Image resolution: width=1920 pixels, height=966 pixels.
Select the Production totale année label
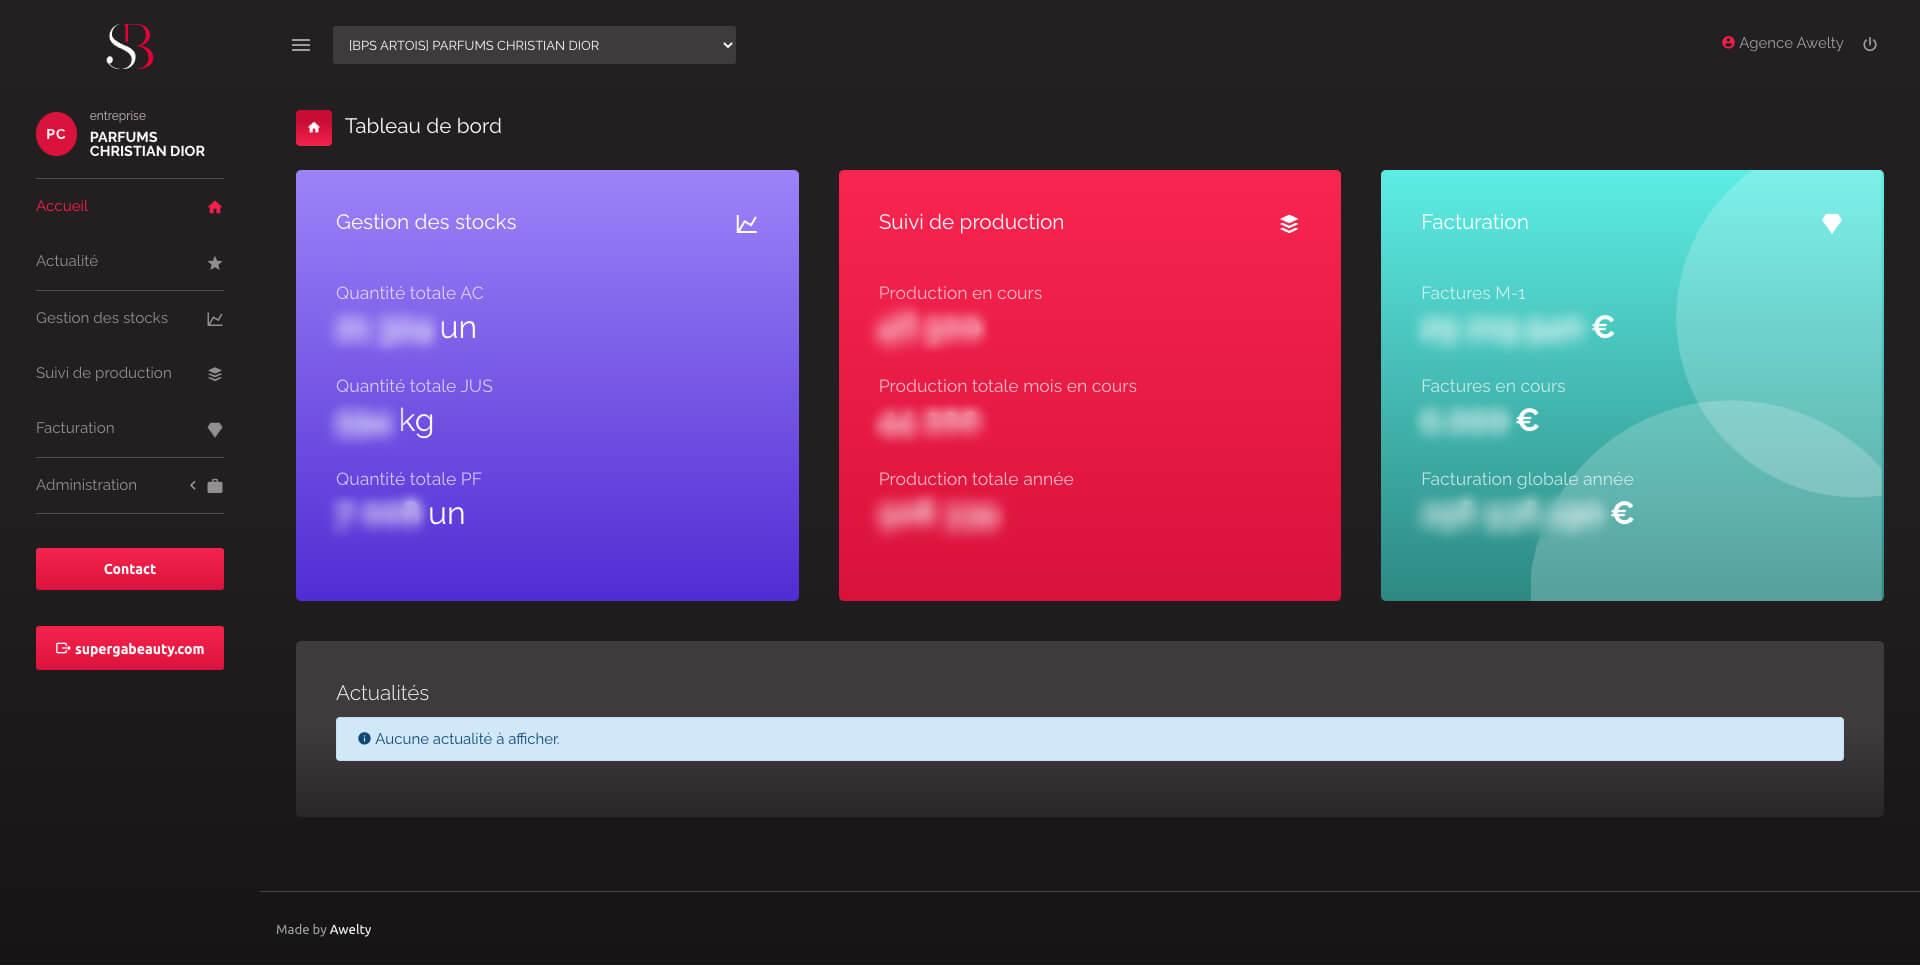click(976, 479)
